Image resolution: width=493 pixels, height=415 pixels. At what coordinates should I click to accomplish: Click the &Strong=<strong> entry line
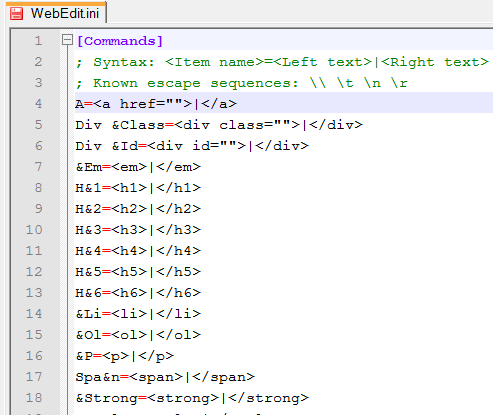(192, 398)
